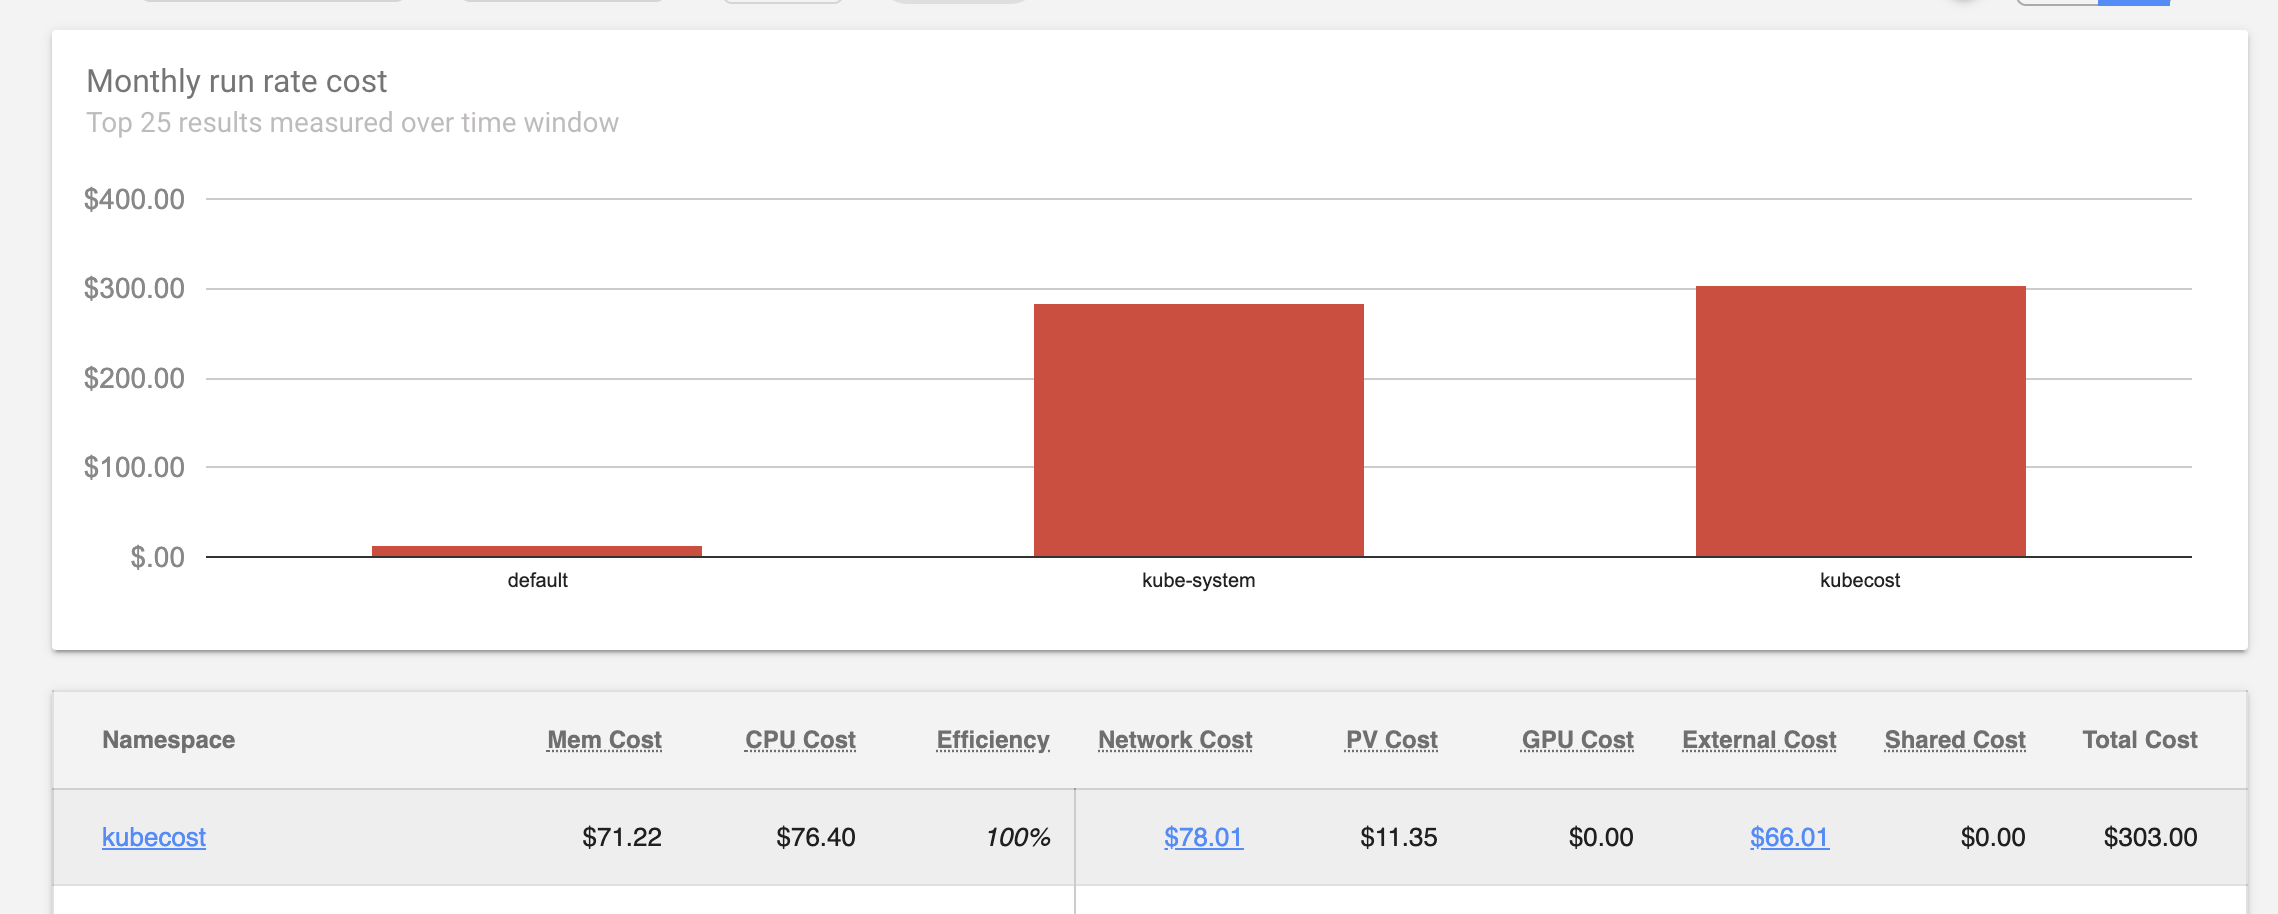Viewport: 2278px width, 914px height.
Task: Open the $78.01 network cost link
Action: pyautogui.click(x=1203, y=837)
